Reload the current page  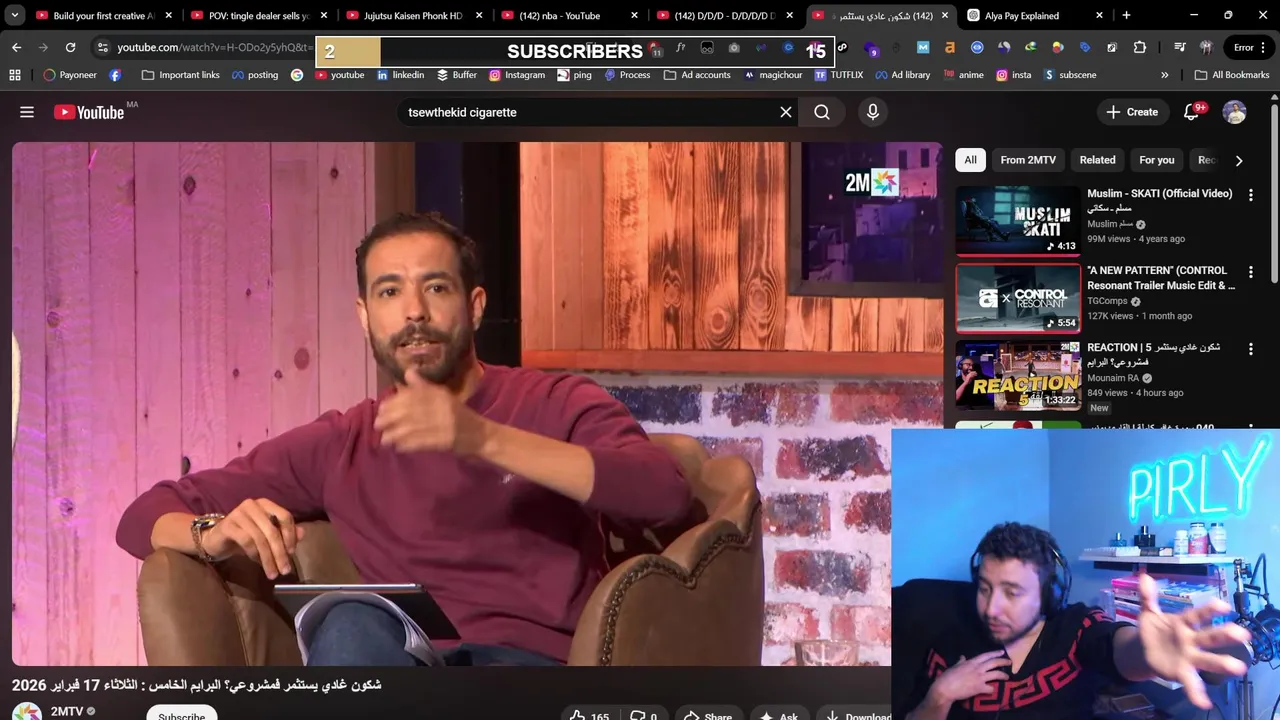click(x=70, y=47)
